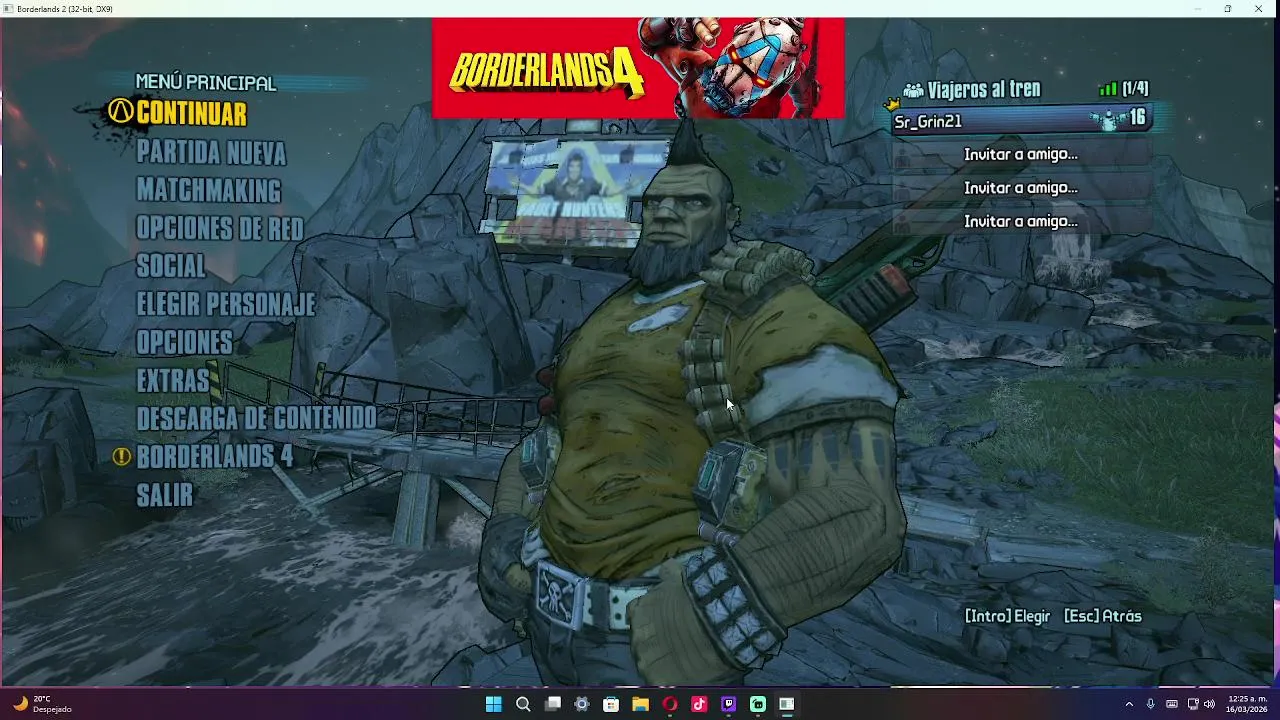Open File Explorer from the taskbar
The height and width of the screenshot is (720, 1280).
640,704
